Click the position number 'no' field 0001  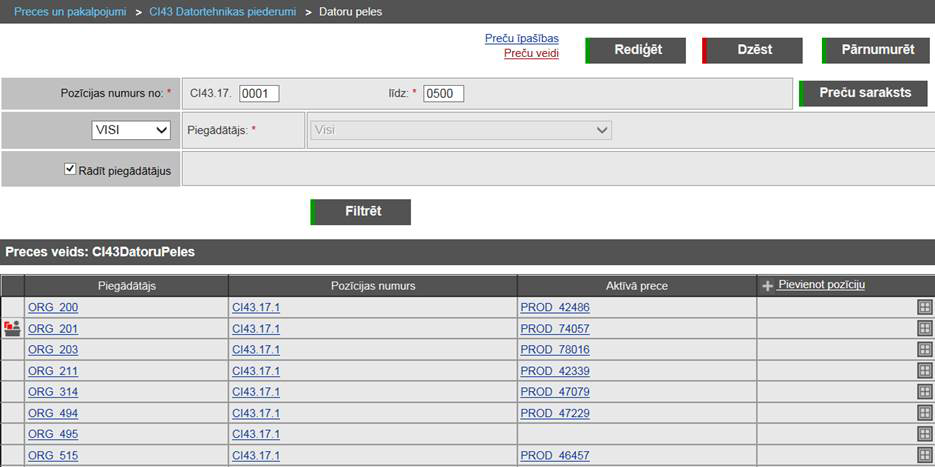click(259, 94)
